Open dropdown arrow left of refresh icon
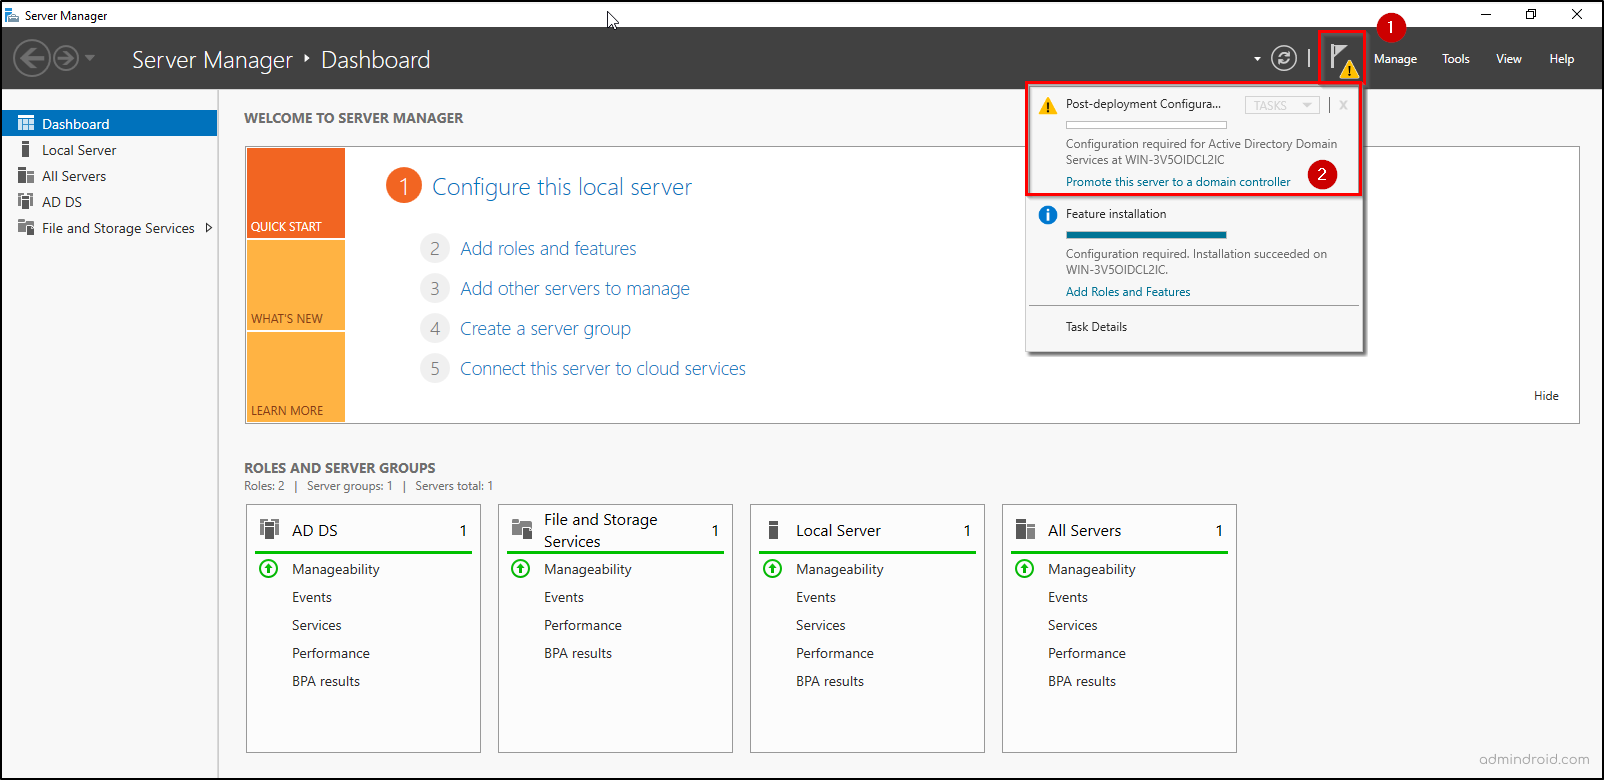1604x780 pixels. coord(1257,59)
